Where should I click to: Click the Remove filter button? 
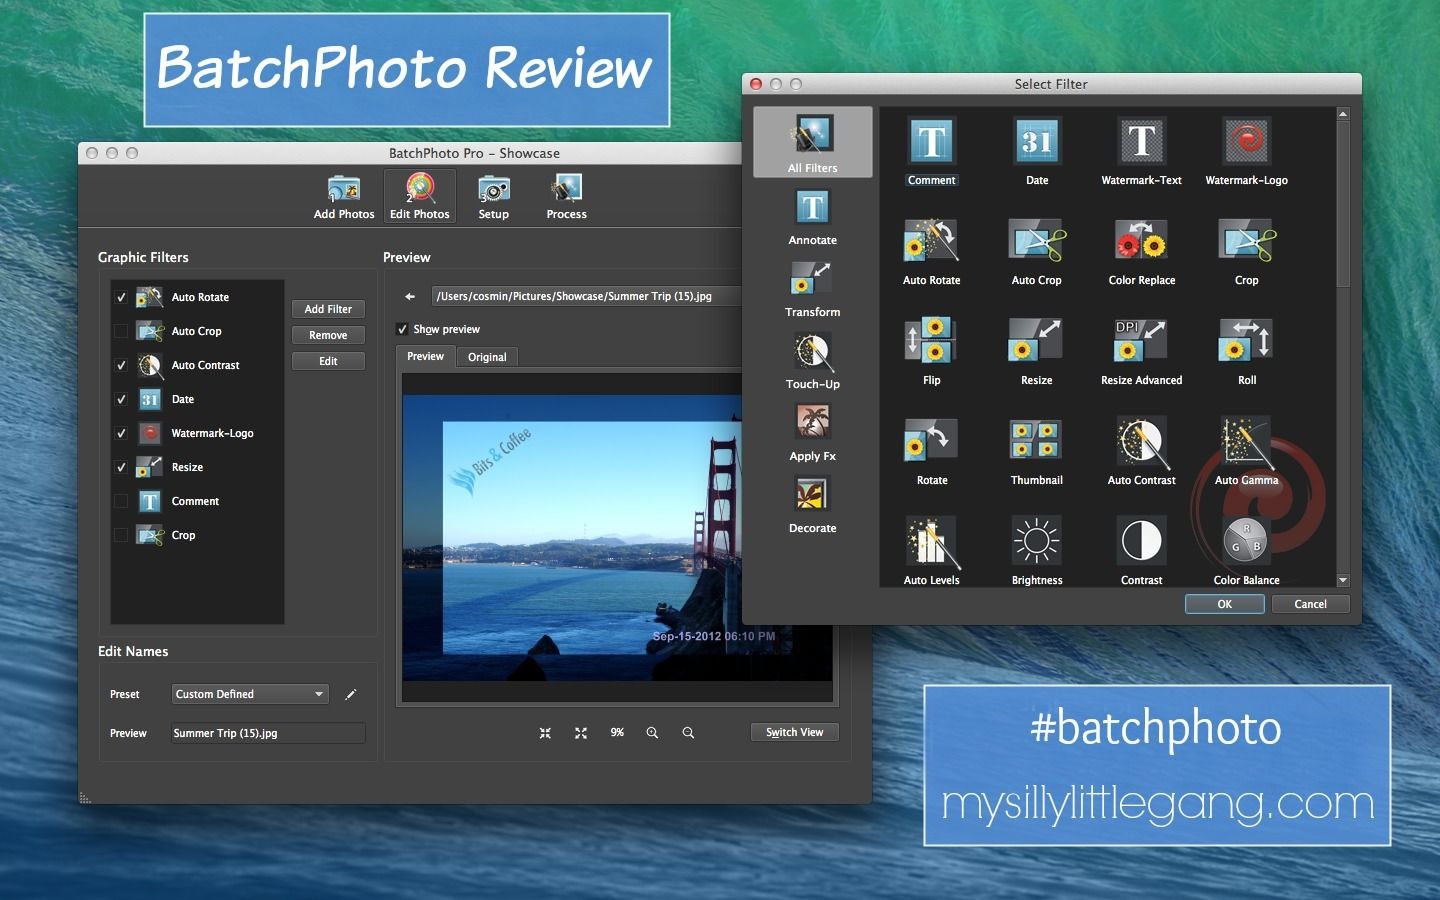click(x=328, y=335)
